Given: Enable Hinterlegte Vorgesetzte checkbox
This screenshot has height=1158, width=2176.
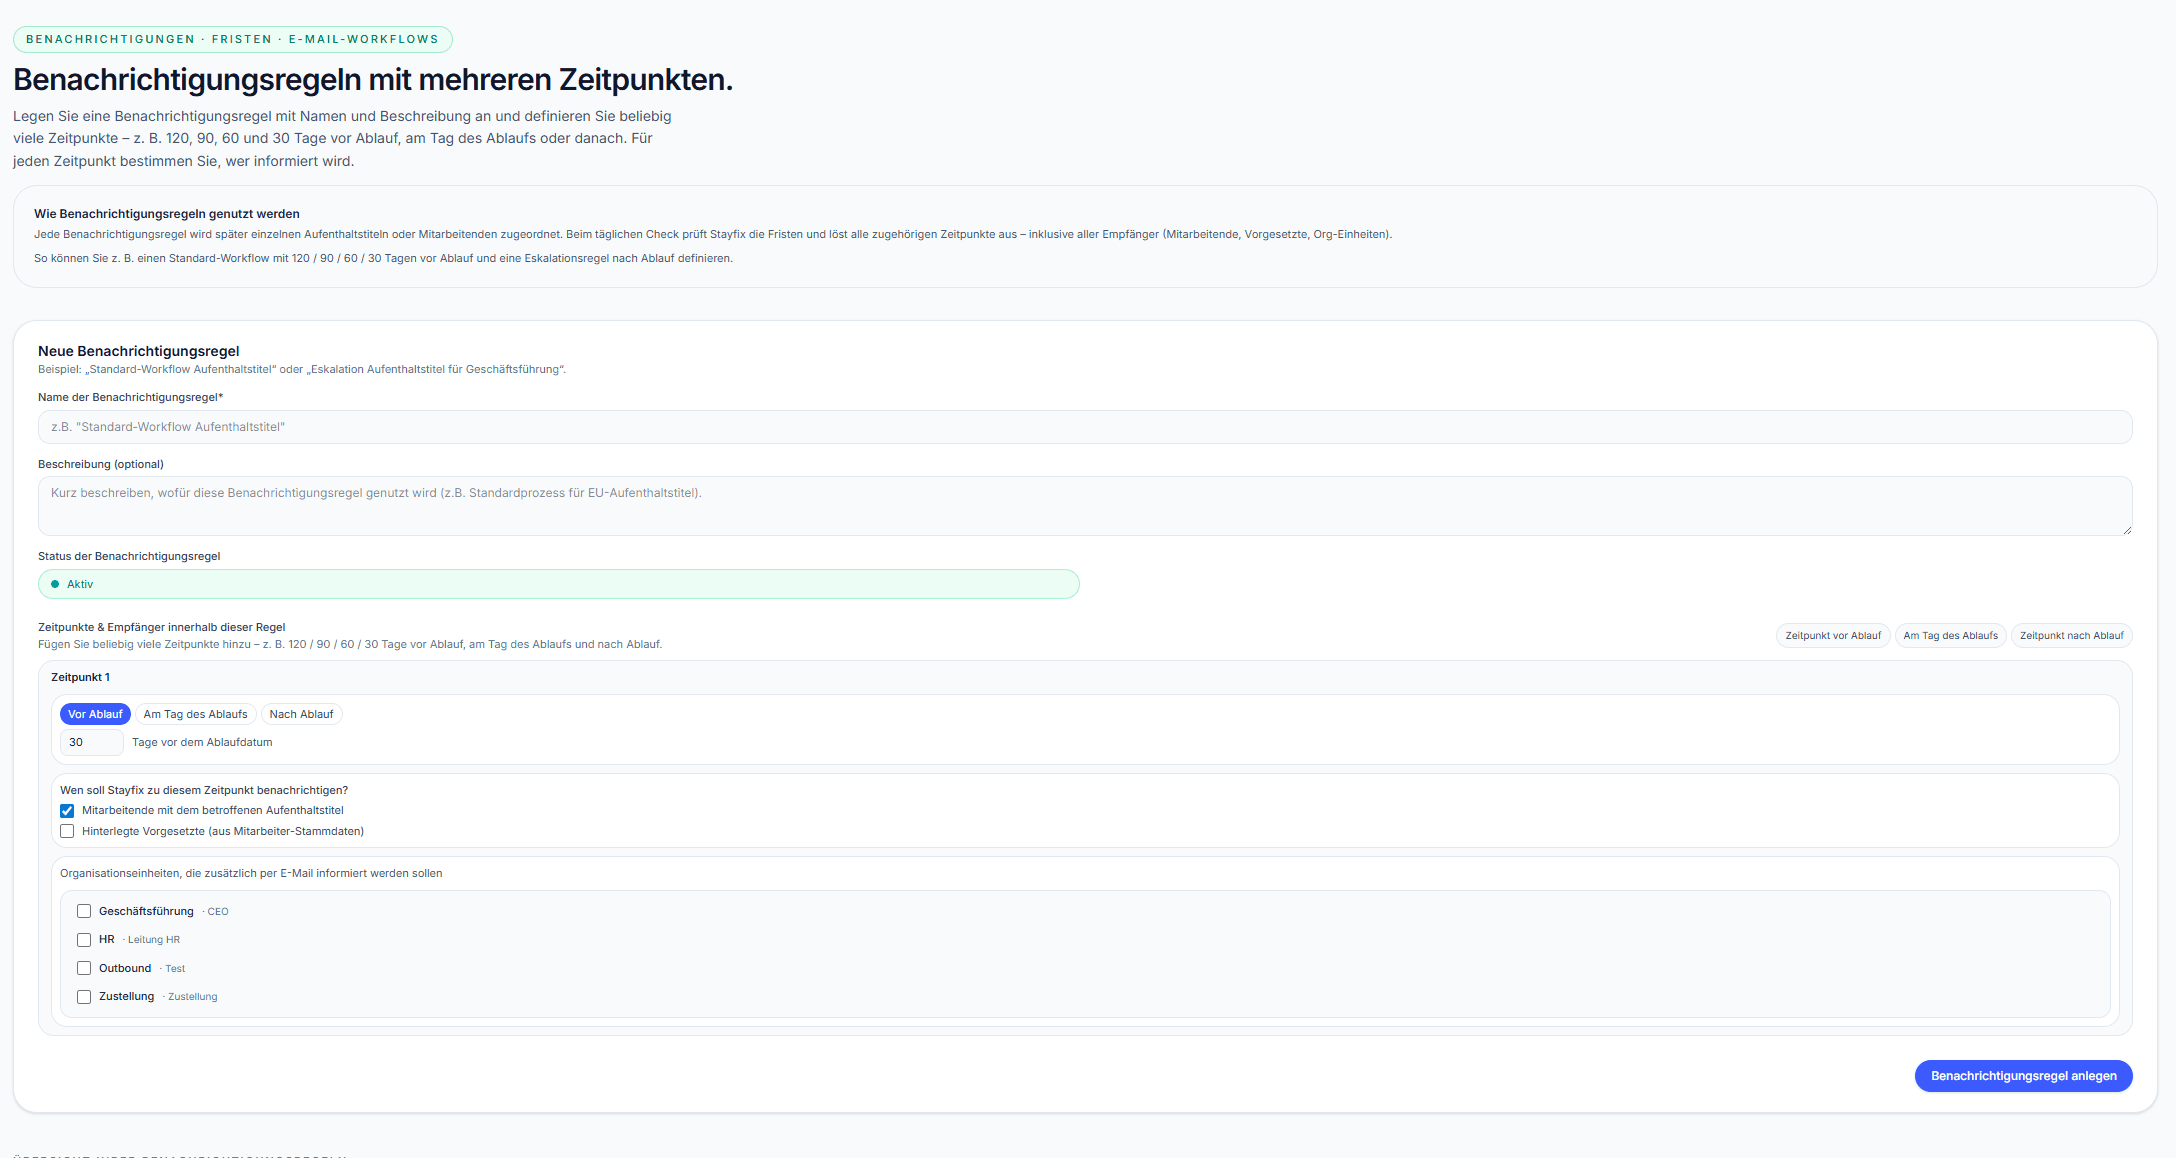Looking at the screenshot, I should [x=67, y=831].
